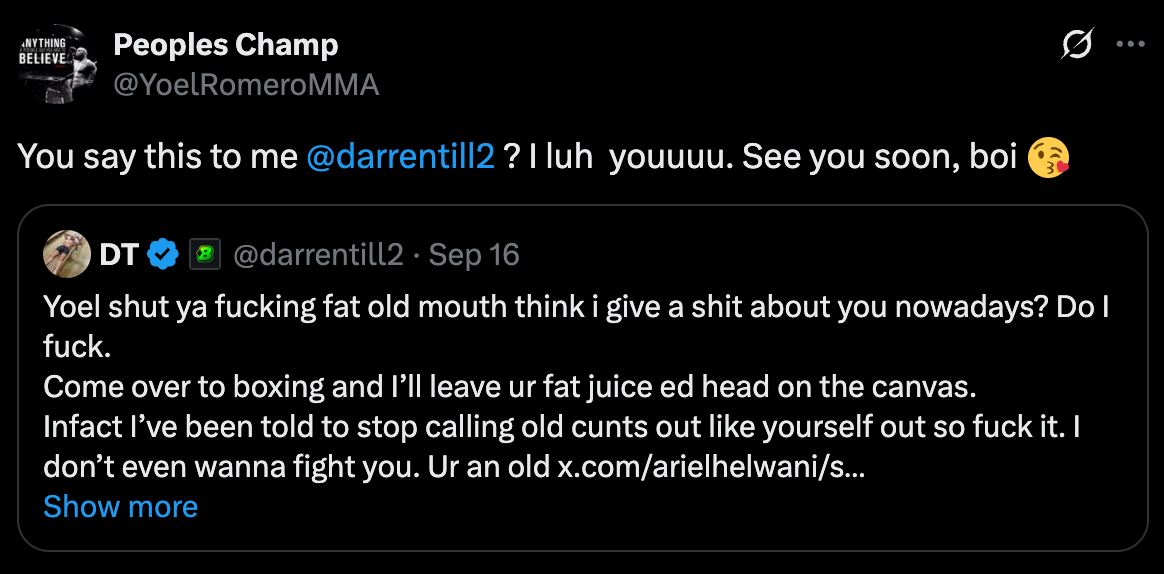The width and height of the screenshot is (1164, 574).
Task: Follow the blue @darrentill2 mention
Action: pyautogui.click(x=401, y=156)
